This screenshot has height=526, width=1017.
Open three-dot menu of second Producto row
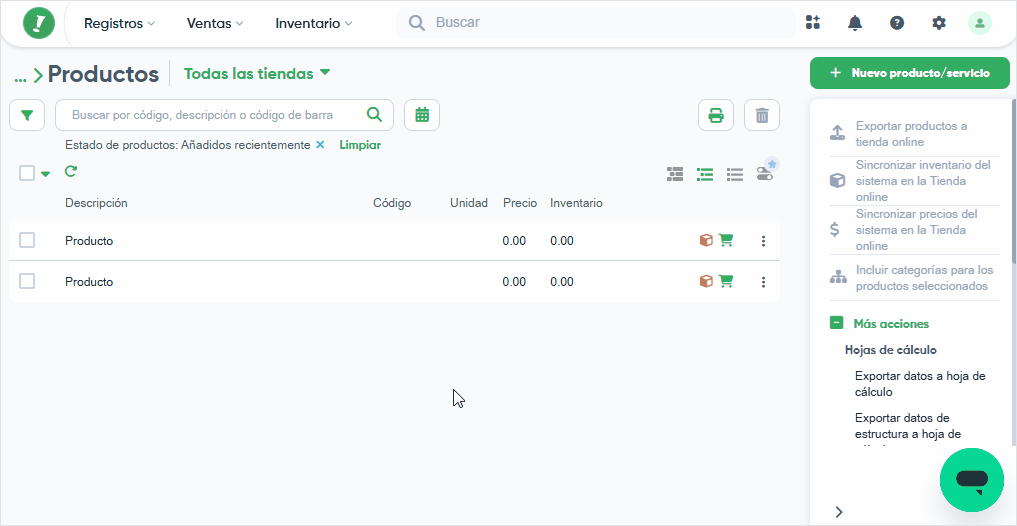763,282
